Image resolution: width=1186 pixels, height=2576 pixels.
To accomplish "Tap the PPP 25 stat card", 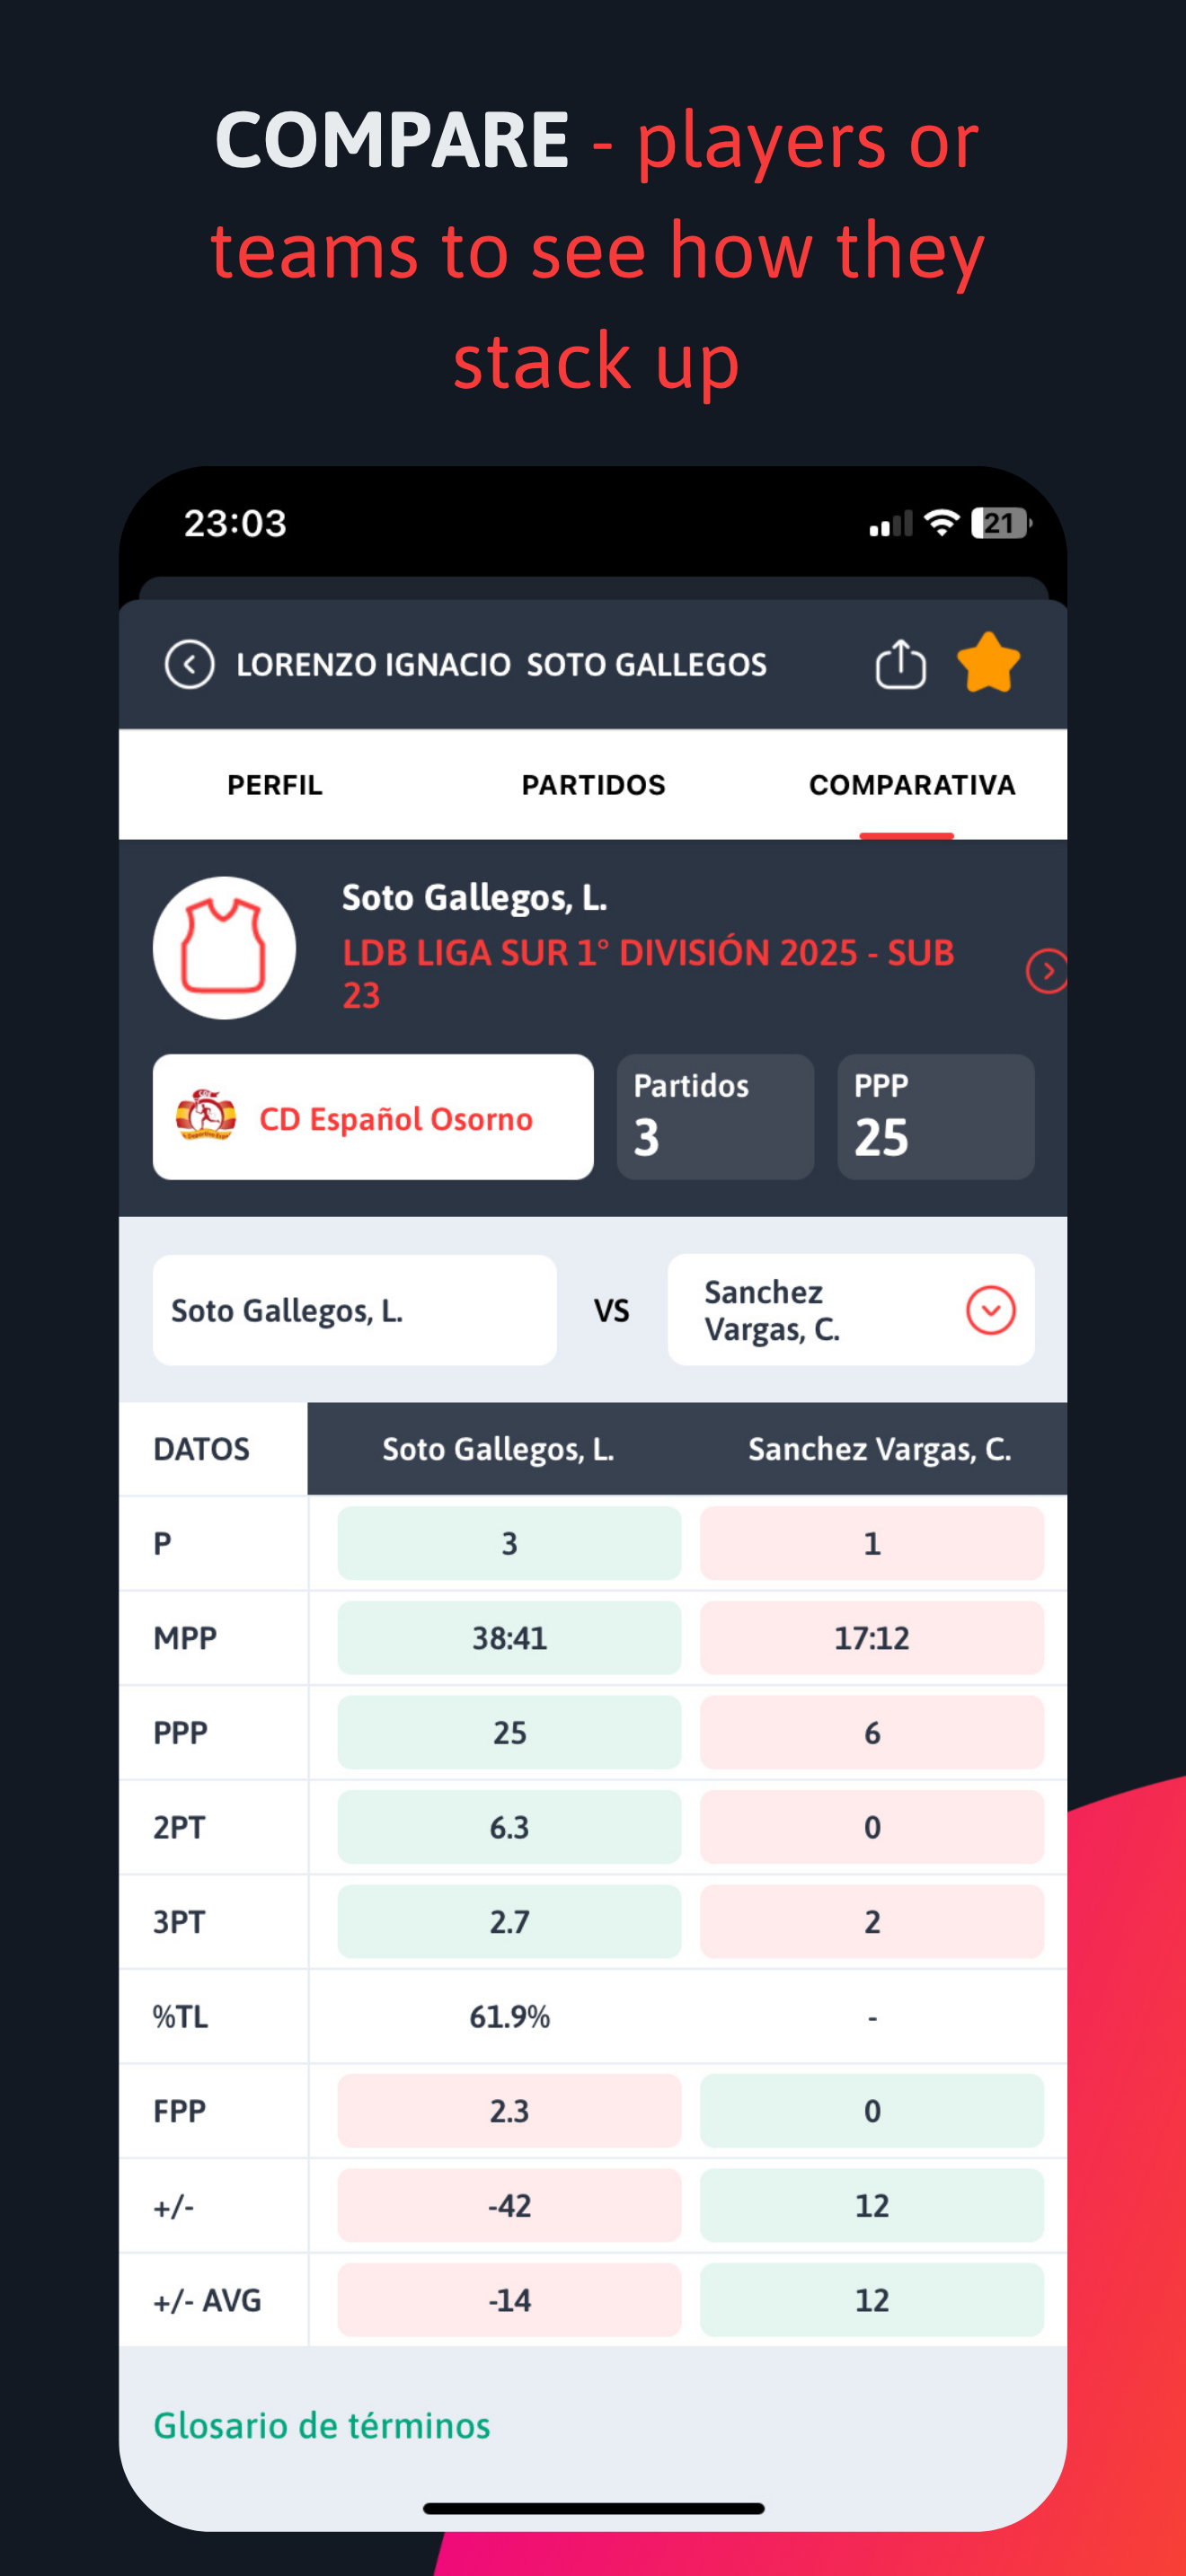I will (936, 1117).
